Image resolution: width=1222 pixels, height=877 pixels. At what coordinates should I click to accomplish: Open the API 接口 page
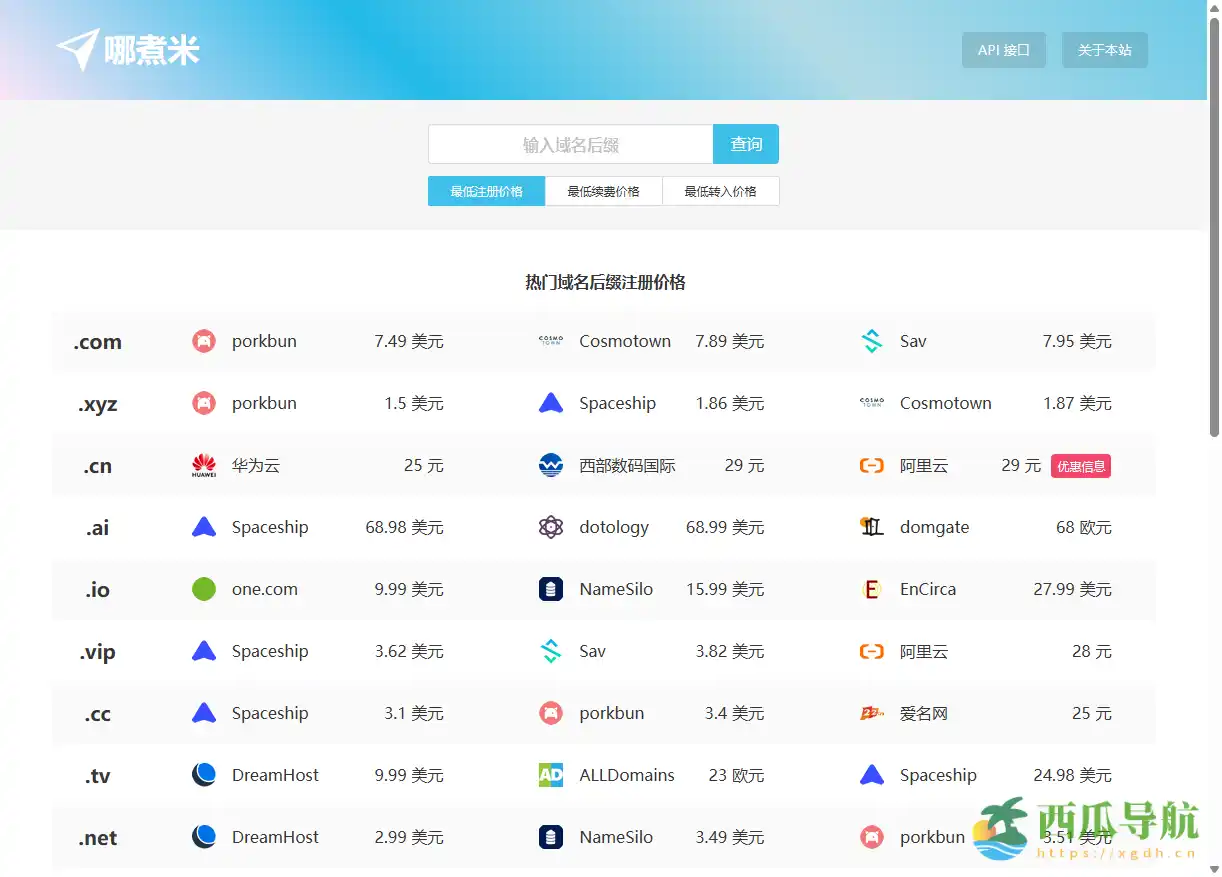click(x=1003, y=50)
